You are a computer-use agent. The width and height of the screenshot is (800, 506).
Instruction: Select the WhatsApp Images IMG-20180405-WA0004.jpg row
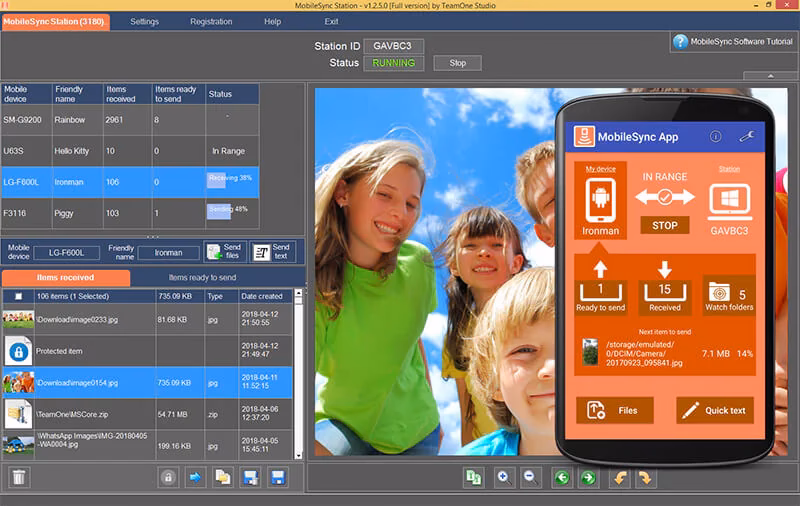[147, 444]
